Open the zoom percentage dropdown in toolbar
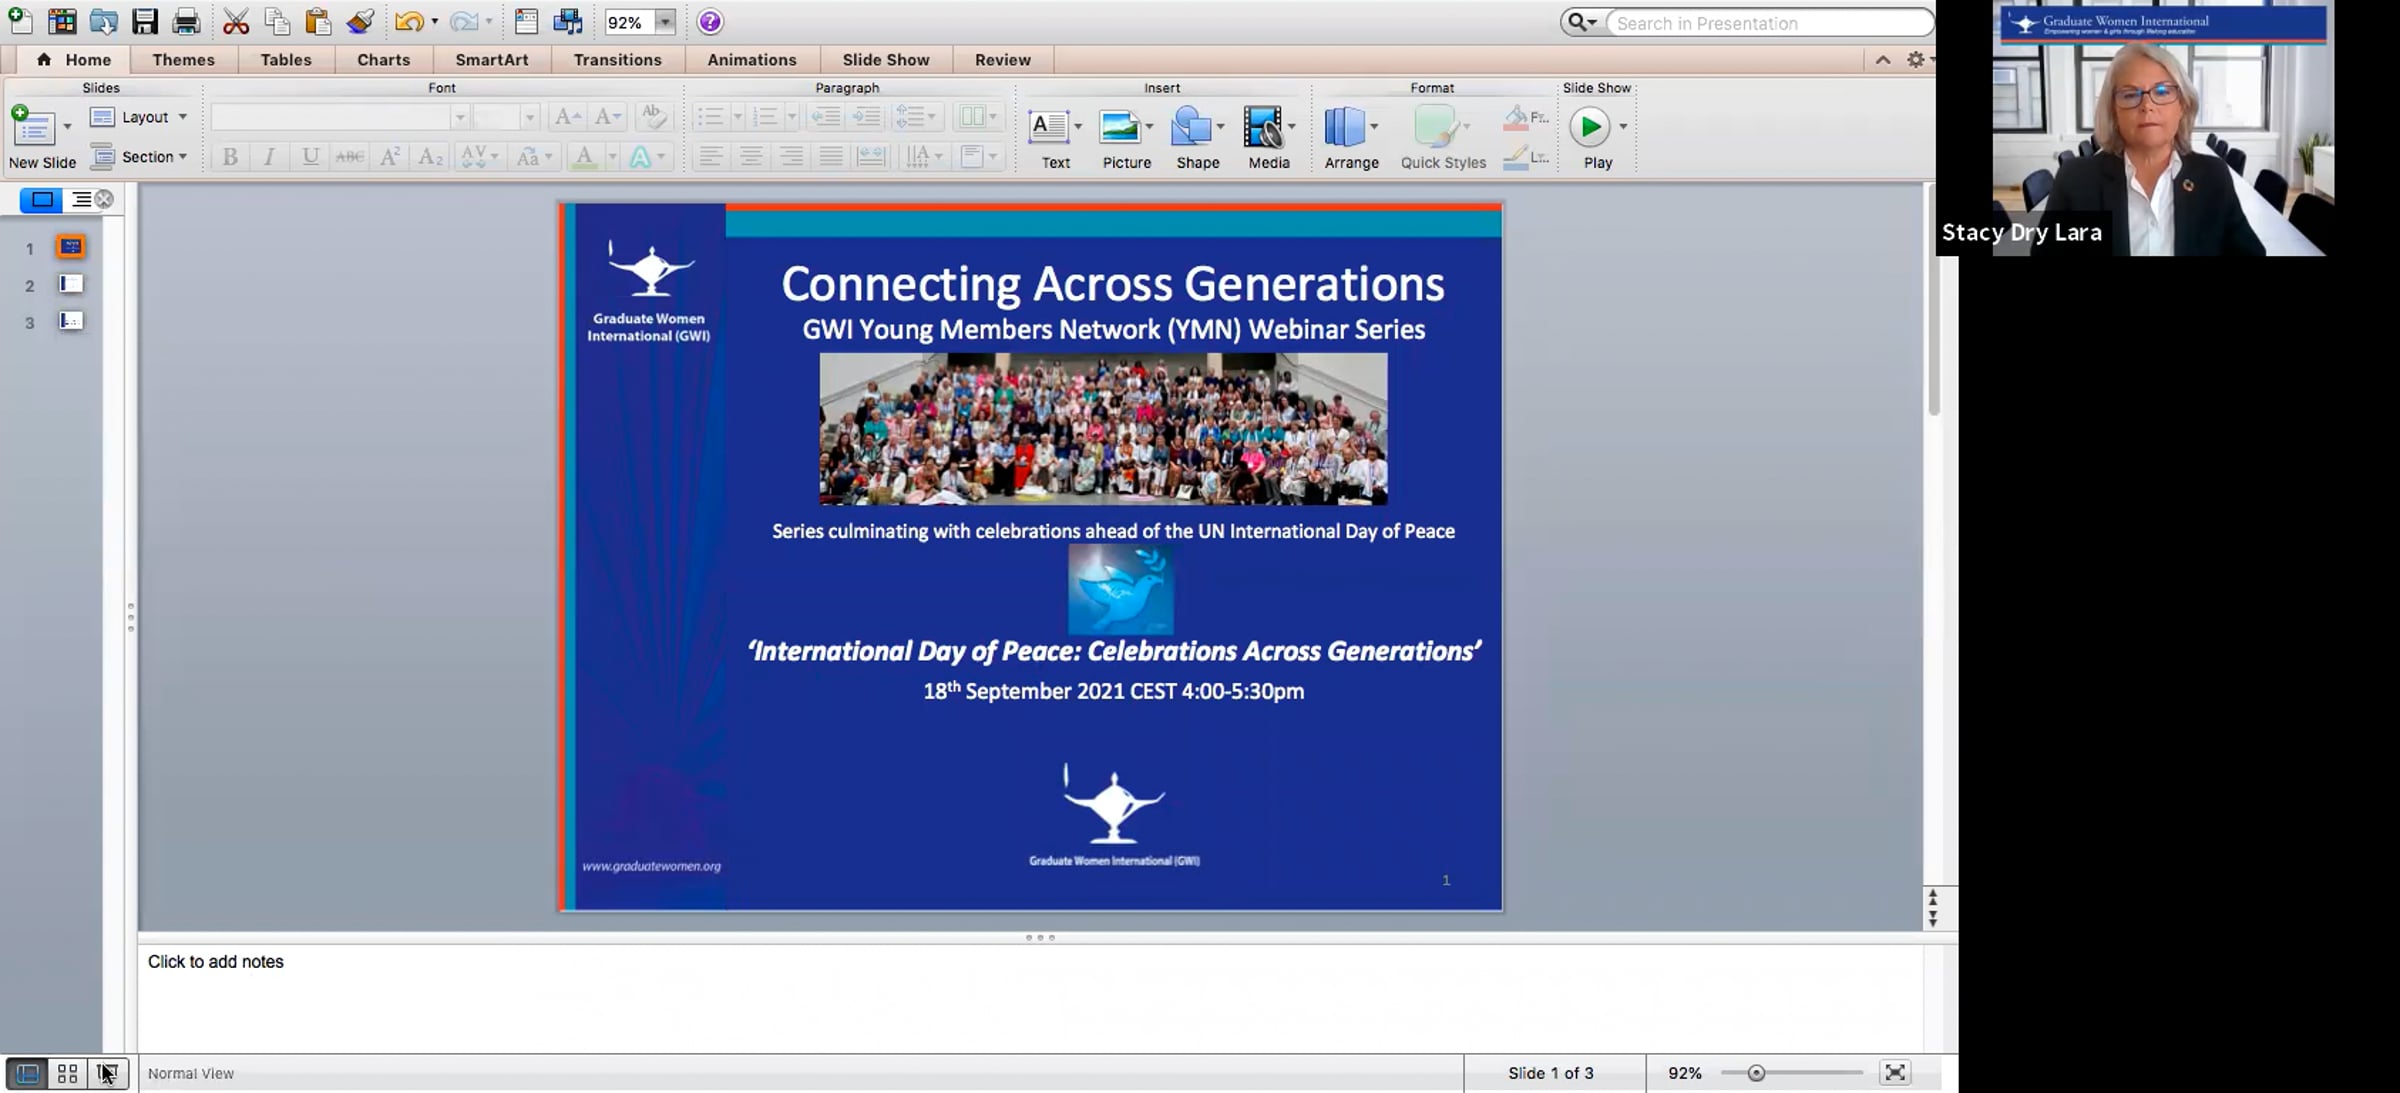 point(665,22)
